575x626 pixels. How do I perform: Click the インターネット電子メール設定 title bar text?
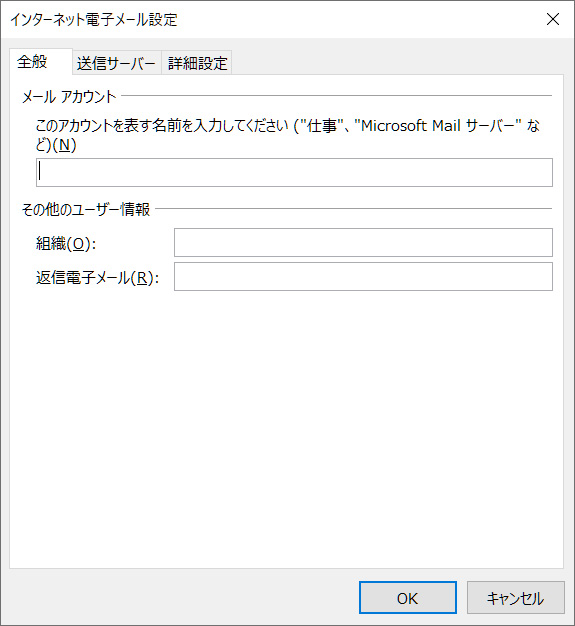coord(94,19)
